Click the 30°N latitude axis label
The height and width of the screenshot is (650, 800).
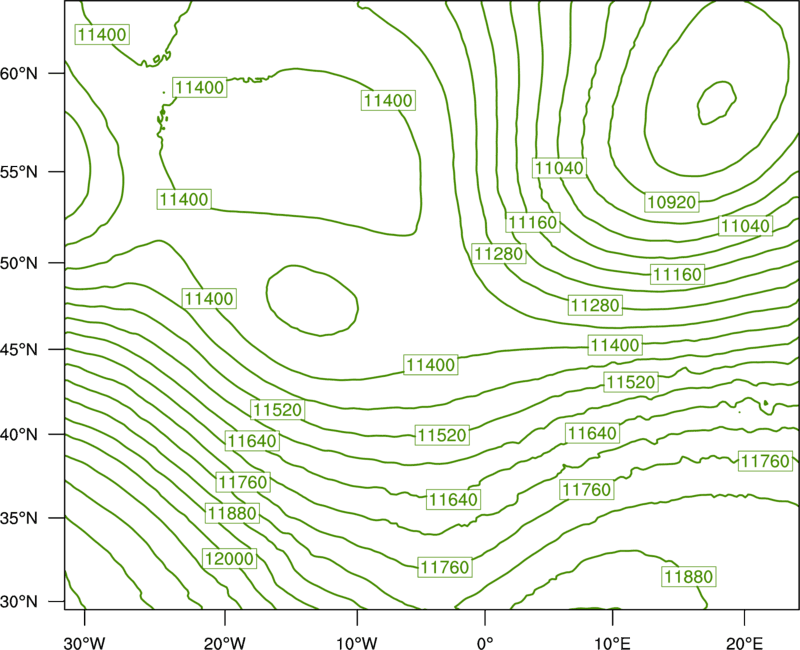click(19, 602)
